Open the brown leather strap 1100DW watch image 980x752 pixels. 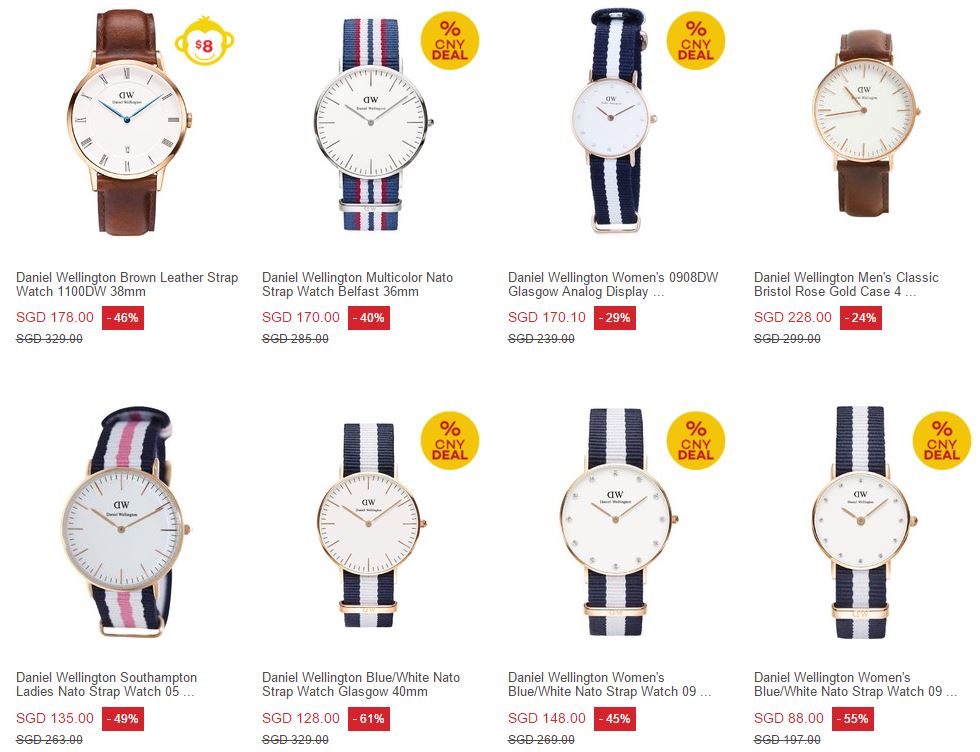[x=128, y=123]
